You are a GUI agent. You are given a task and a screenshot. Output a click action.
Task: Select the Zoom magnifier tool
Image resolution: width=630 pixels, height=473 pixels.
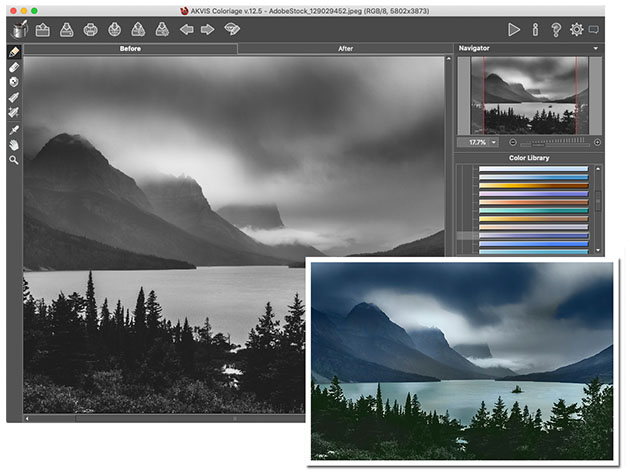tap(14, 160)
